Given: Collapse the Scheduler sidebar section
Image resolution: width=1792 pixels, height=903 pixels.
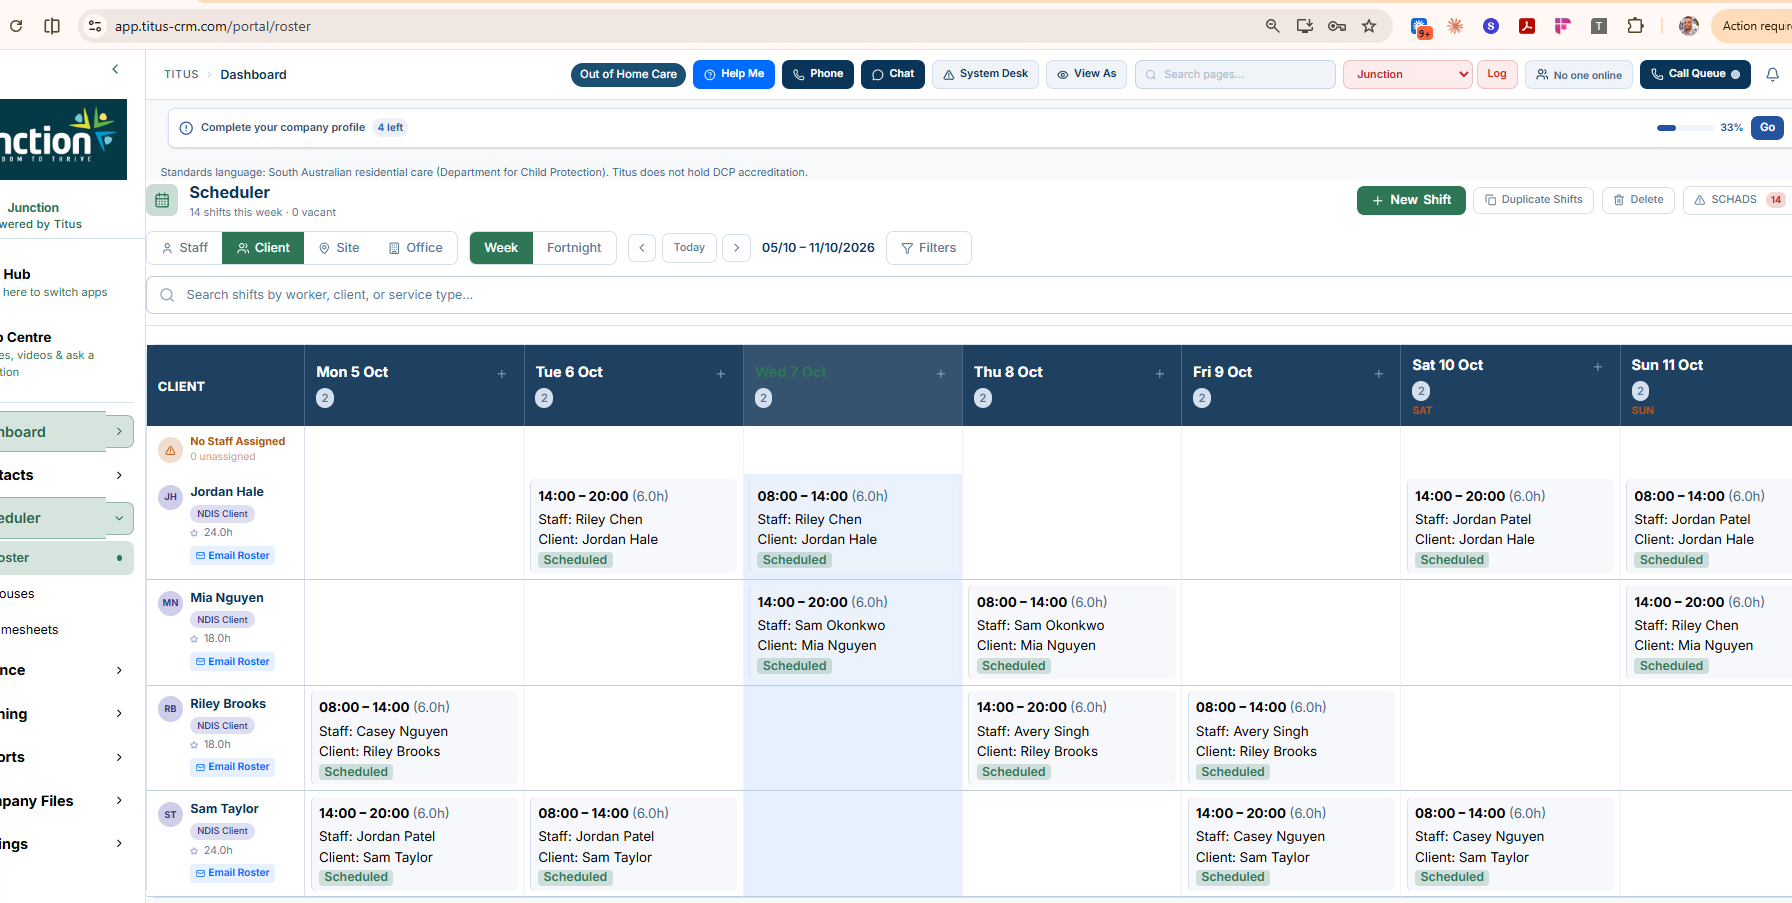Looking at the screenshot, I should tap(119, 518).
